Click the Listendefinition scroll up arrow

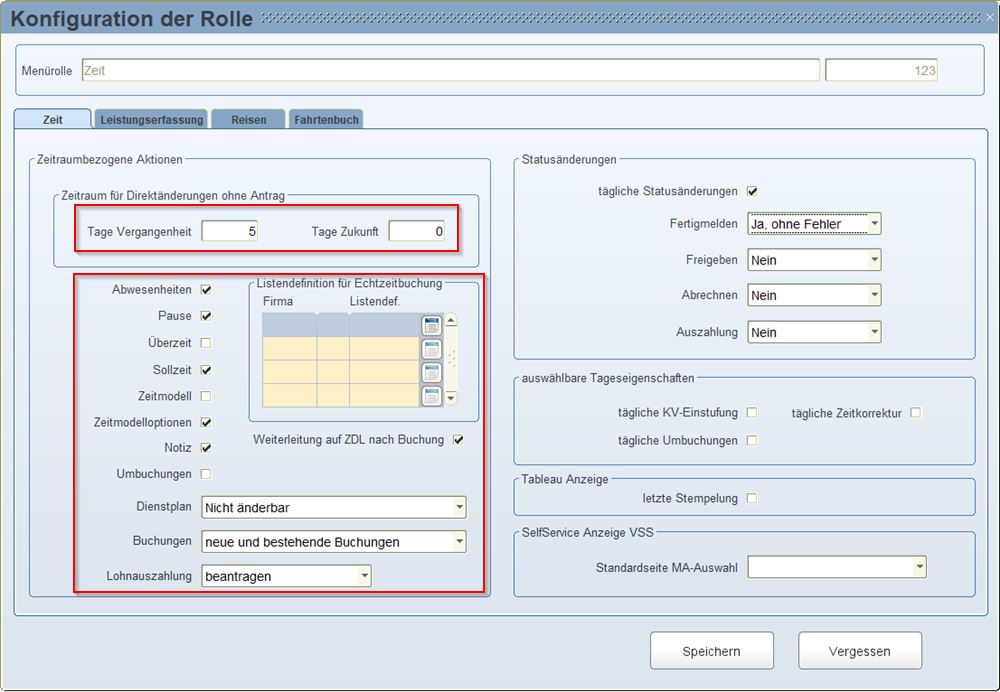pyautogui.click(x=451, y=322)
